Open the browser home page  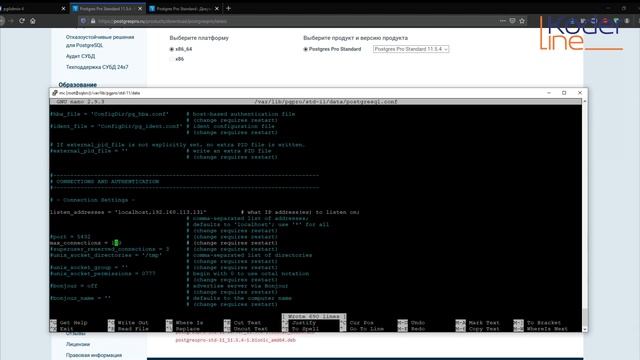coord(33,21)
